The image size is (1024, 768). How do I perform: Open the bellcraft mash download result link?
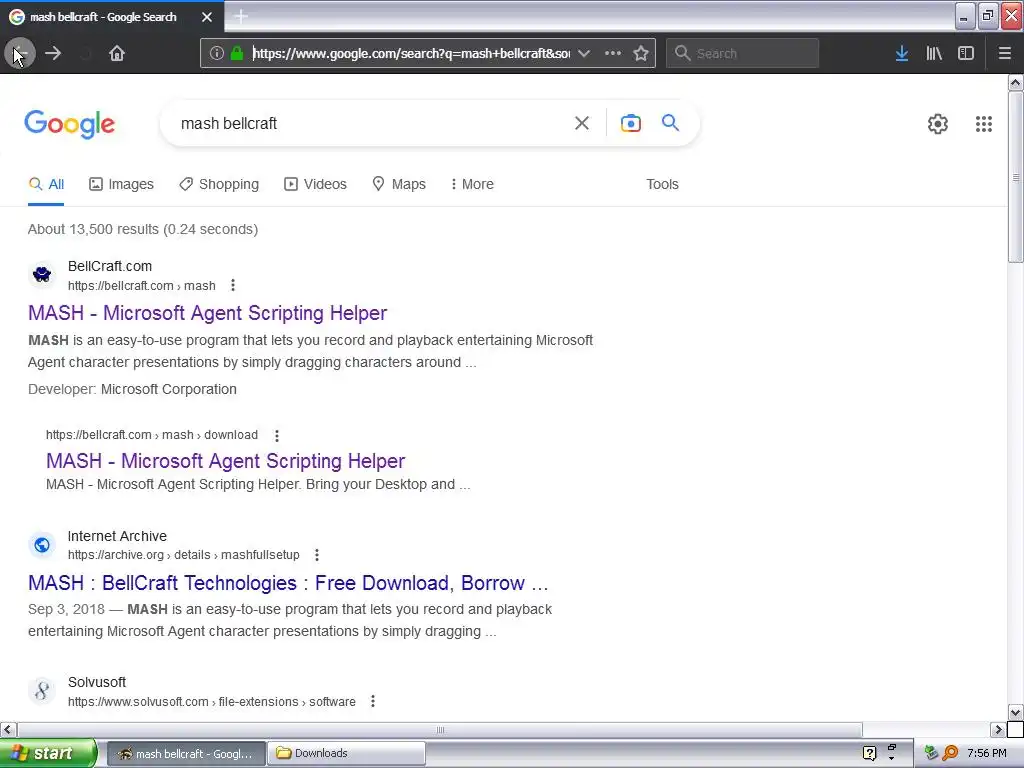pyautogui.click(x=225, y=461)
